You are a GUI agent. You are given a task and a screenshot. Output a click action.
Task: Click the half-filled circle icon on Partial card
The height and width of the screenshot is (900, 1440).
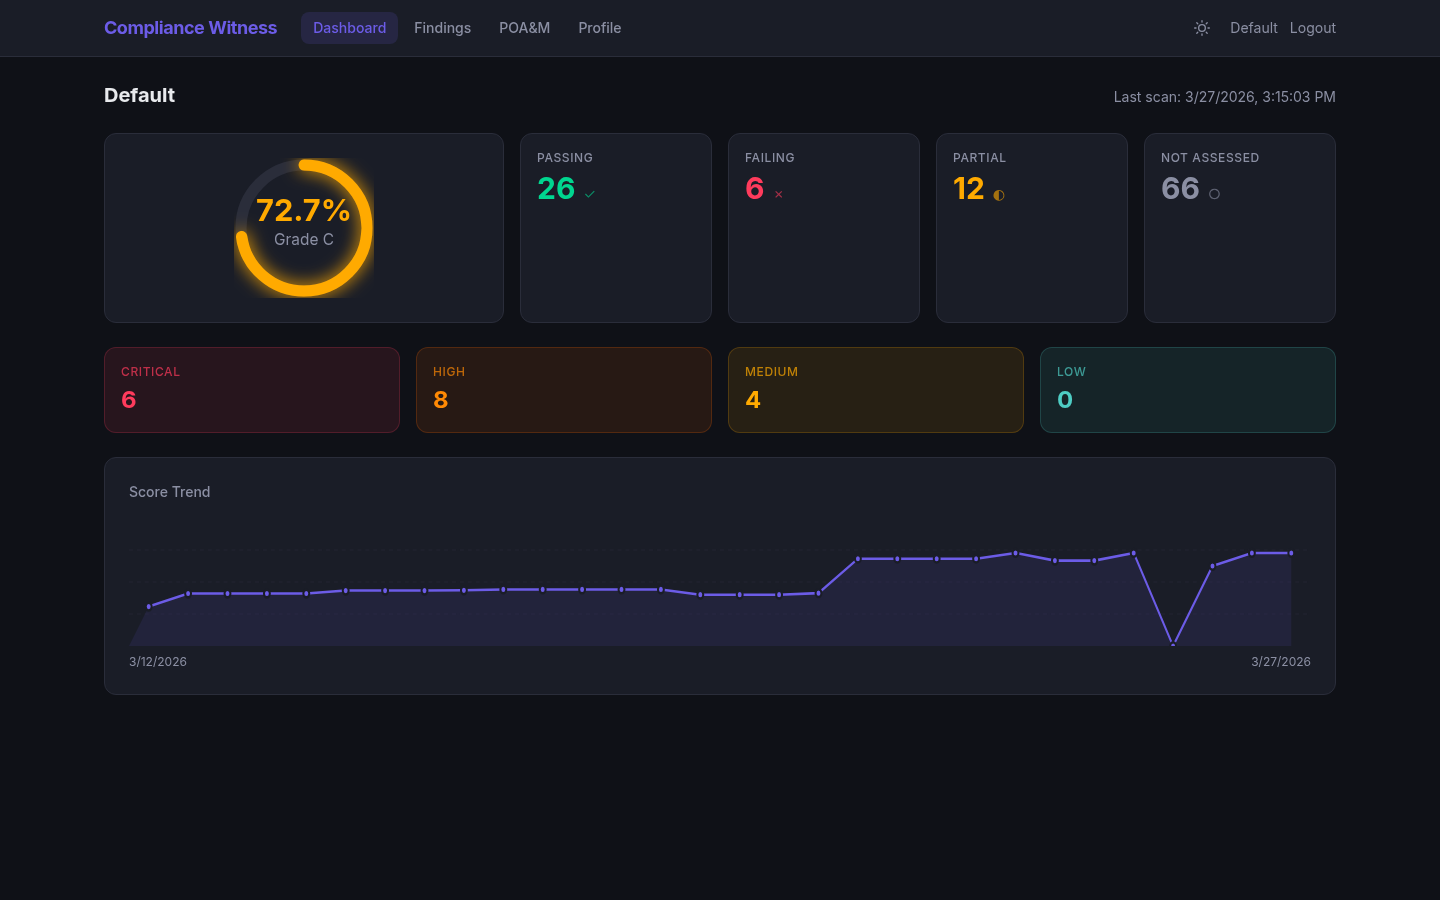pos(998,195)
